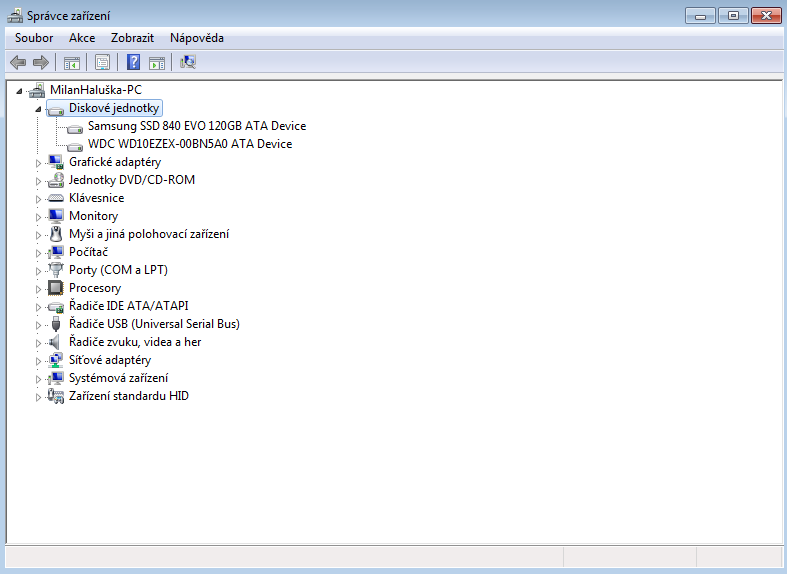Image resolution: width=787 pixels, height=574 pixels.
Task: Click the Back arrow toolbar icon
Action: [18, 63]
